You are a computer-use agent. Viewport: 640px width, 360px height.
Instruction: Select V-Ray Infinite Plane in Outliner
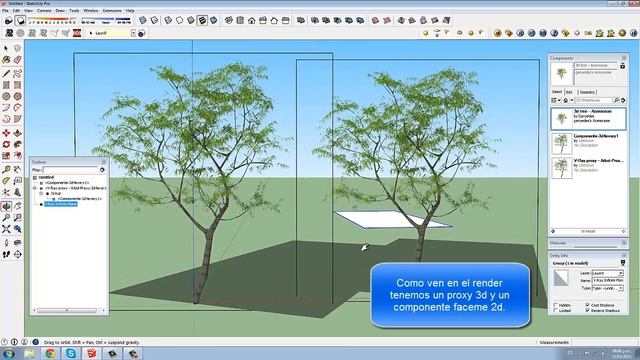(x=61, y=204)
